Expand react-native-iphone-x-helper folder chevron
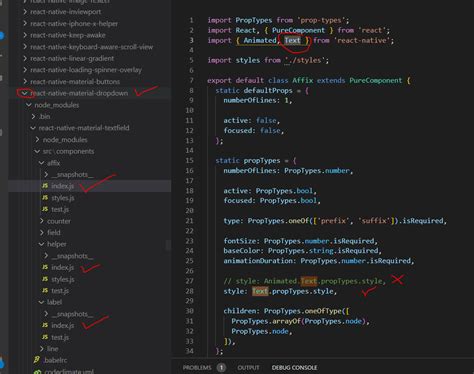Viewport: 474px width, 374px height. point(25,23)
